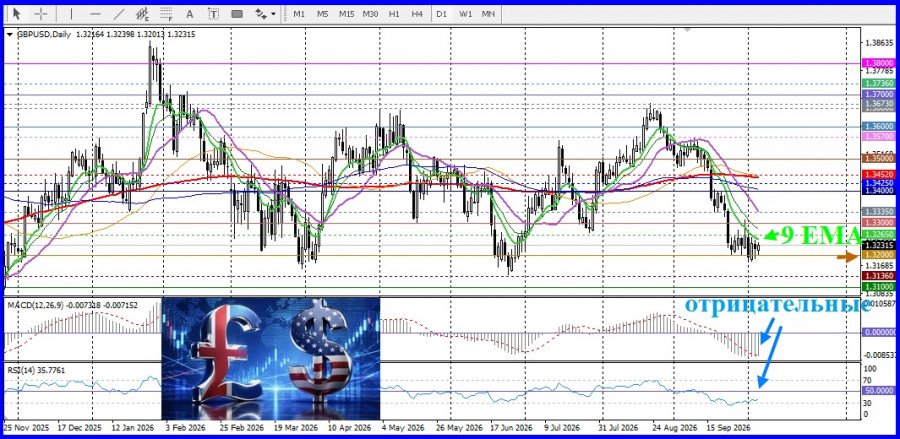The width and height of the screenshot is (900, 439).
Task: Click the brown 1.35000 price level label
Action: [x=879, y=158]
